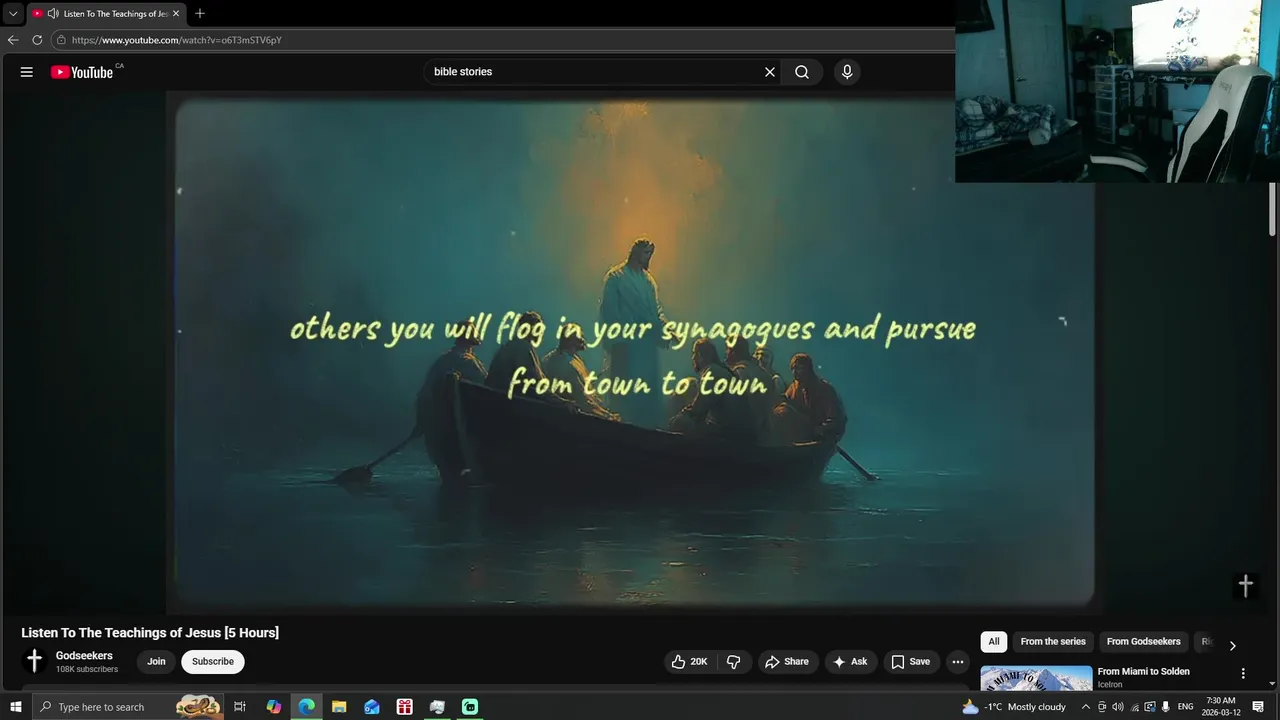Share this video

pos(786,662)
